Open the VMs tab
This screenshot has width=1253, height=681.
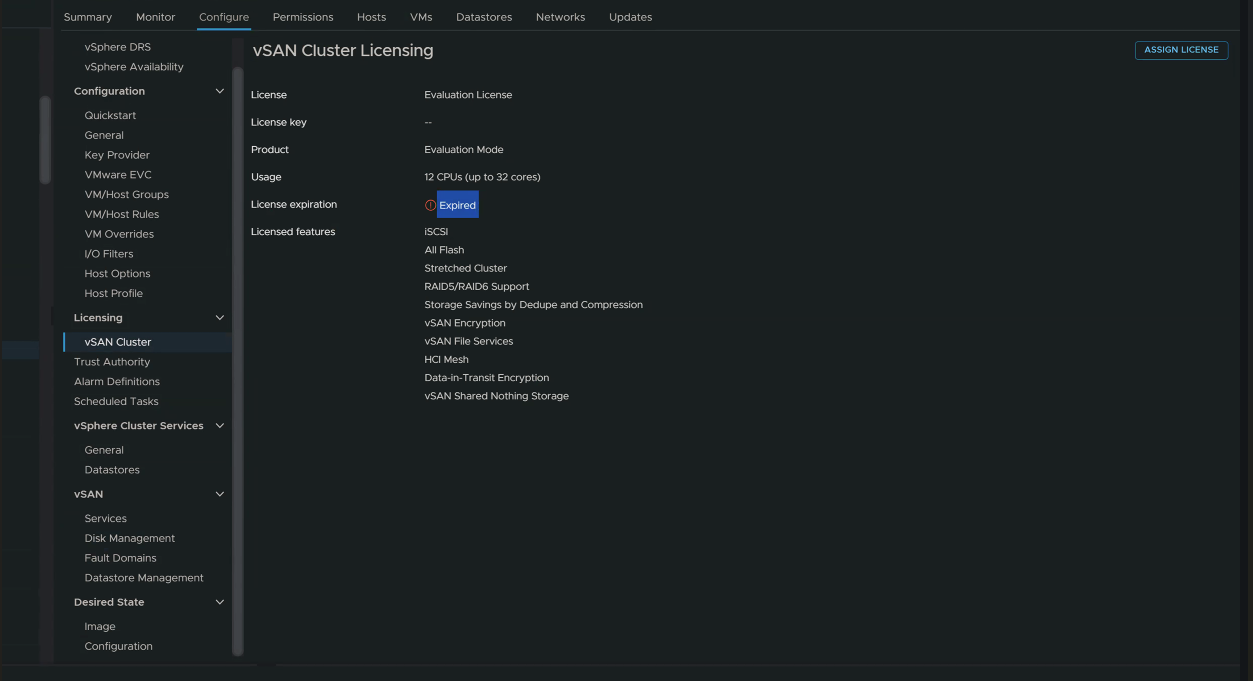pos(421,17)
